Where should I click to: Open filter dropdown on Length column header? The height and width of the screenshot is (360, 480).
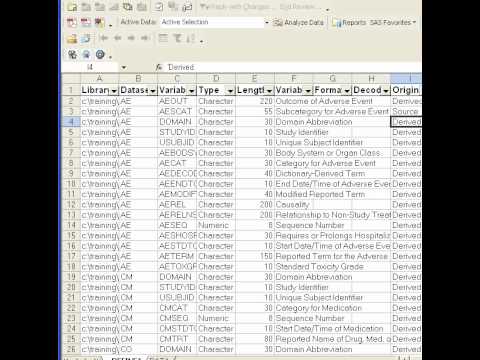(269, 91)
